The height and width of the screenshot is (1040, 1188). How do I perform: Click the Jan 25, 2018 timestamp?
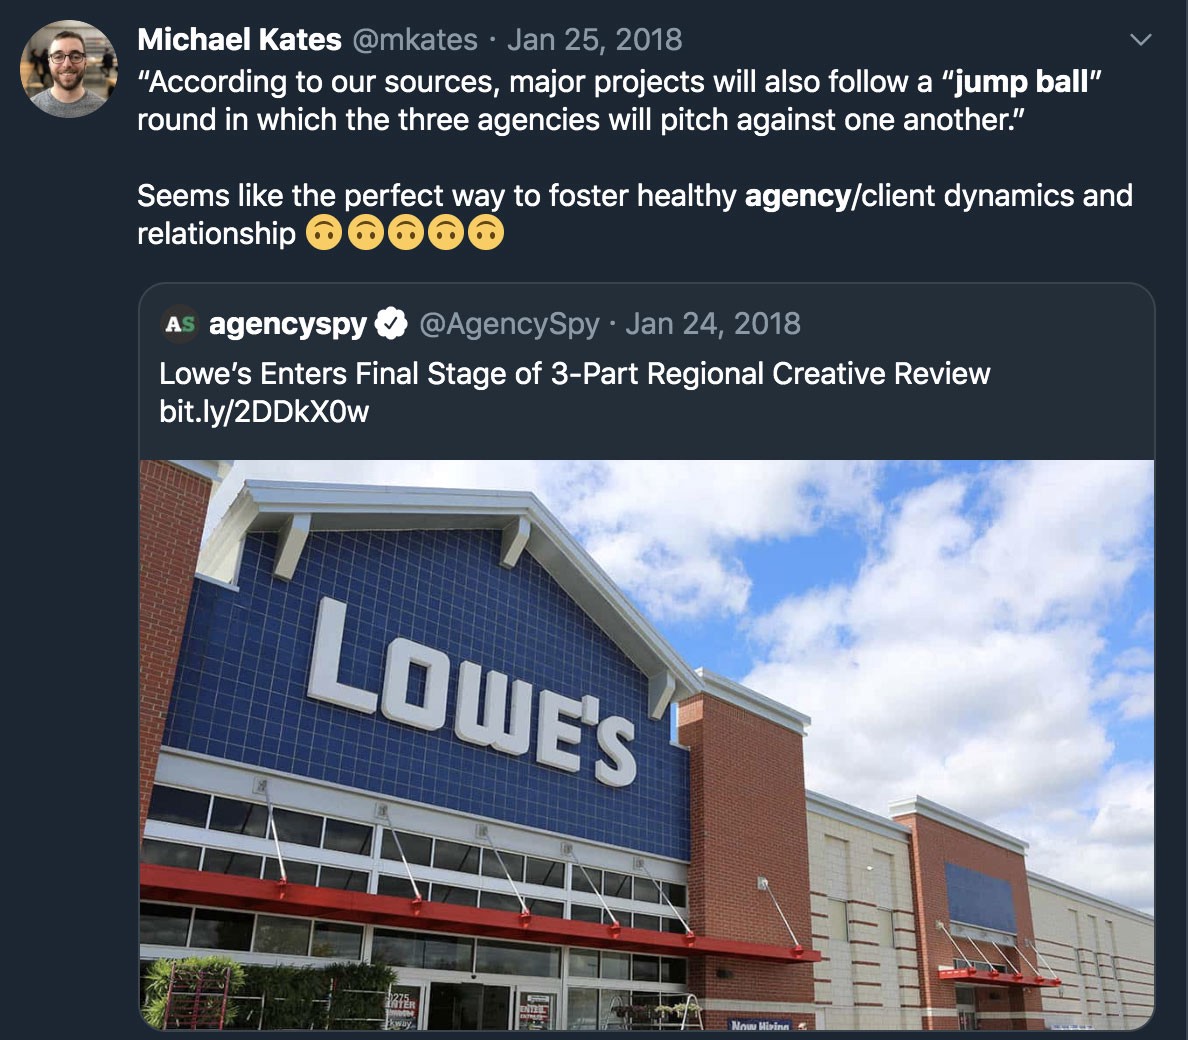pyautogui.click(x=595, y=39)
